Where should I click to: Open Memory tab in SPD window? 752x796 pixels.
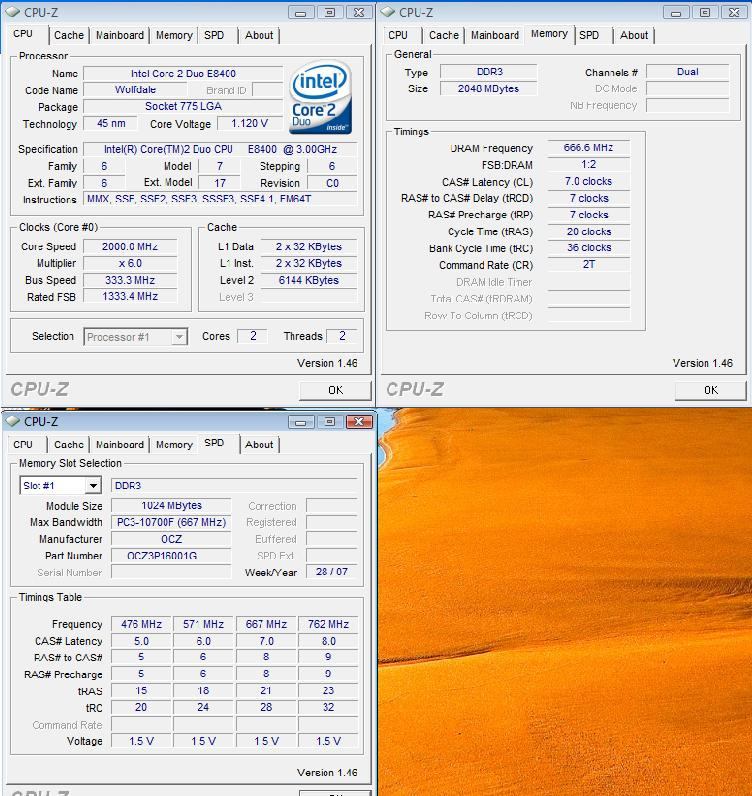174,444
